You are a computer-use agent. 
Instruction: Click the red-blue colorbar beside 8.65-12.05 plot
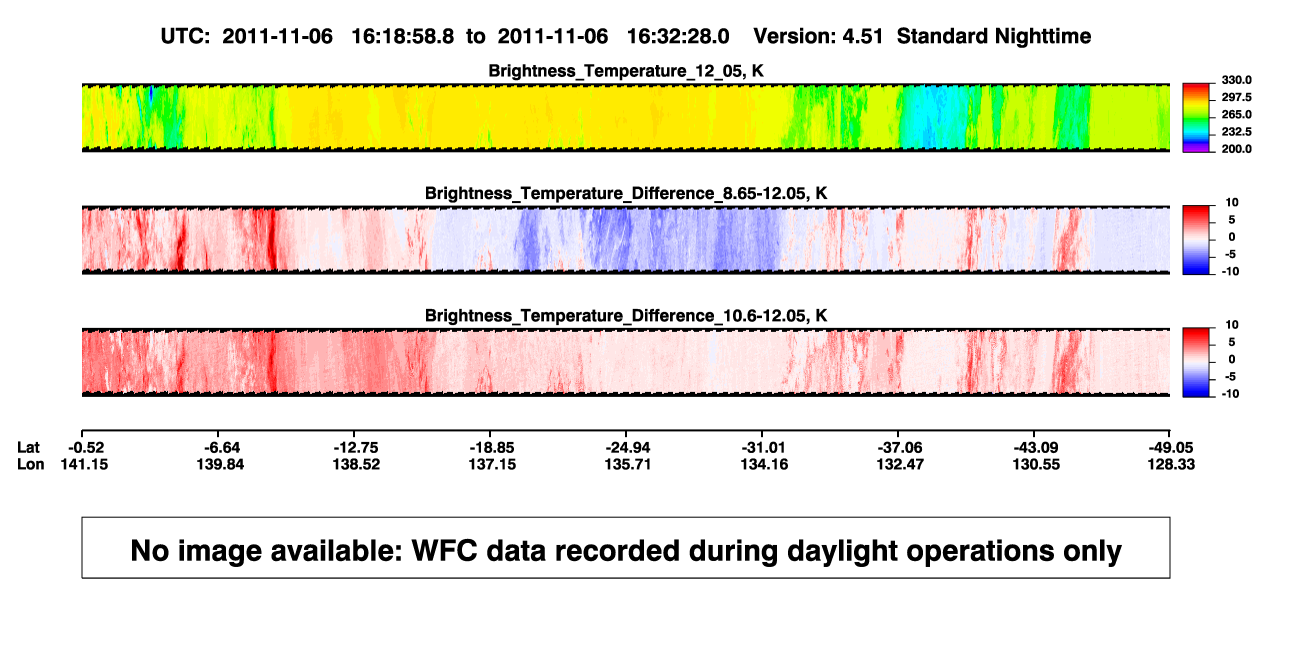(1197, 241)
